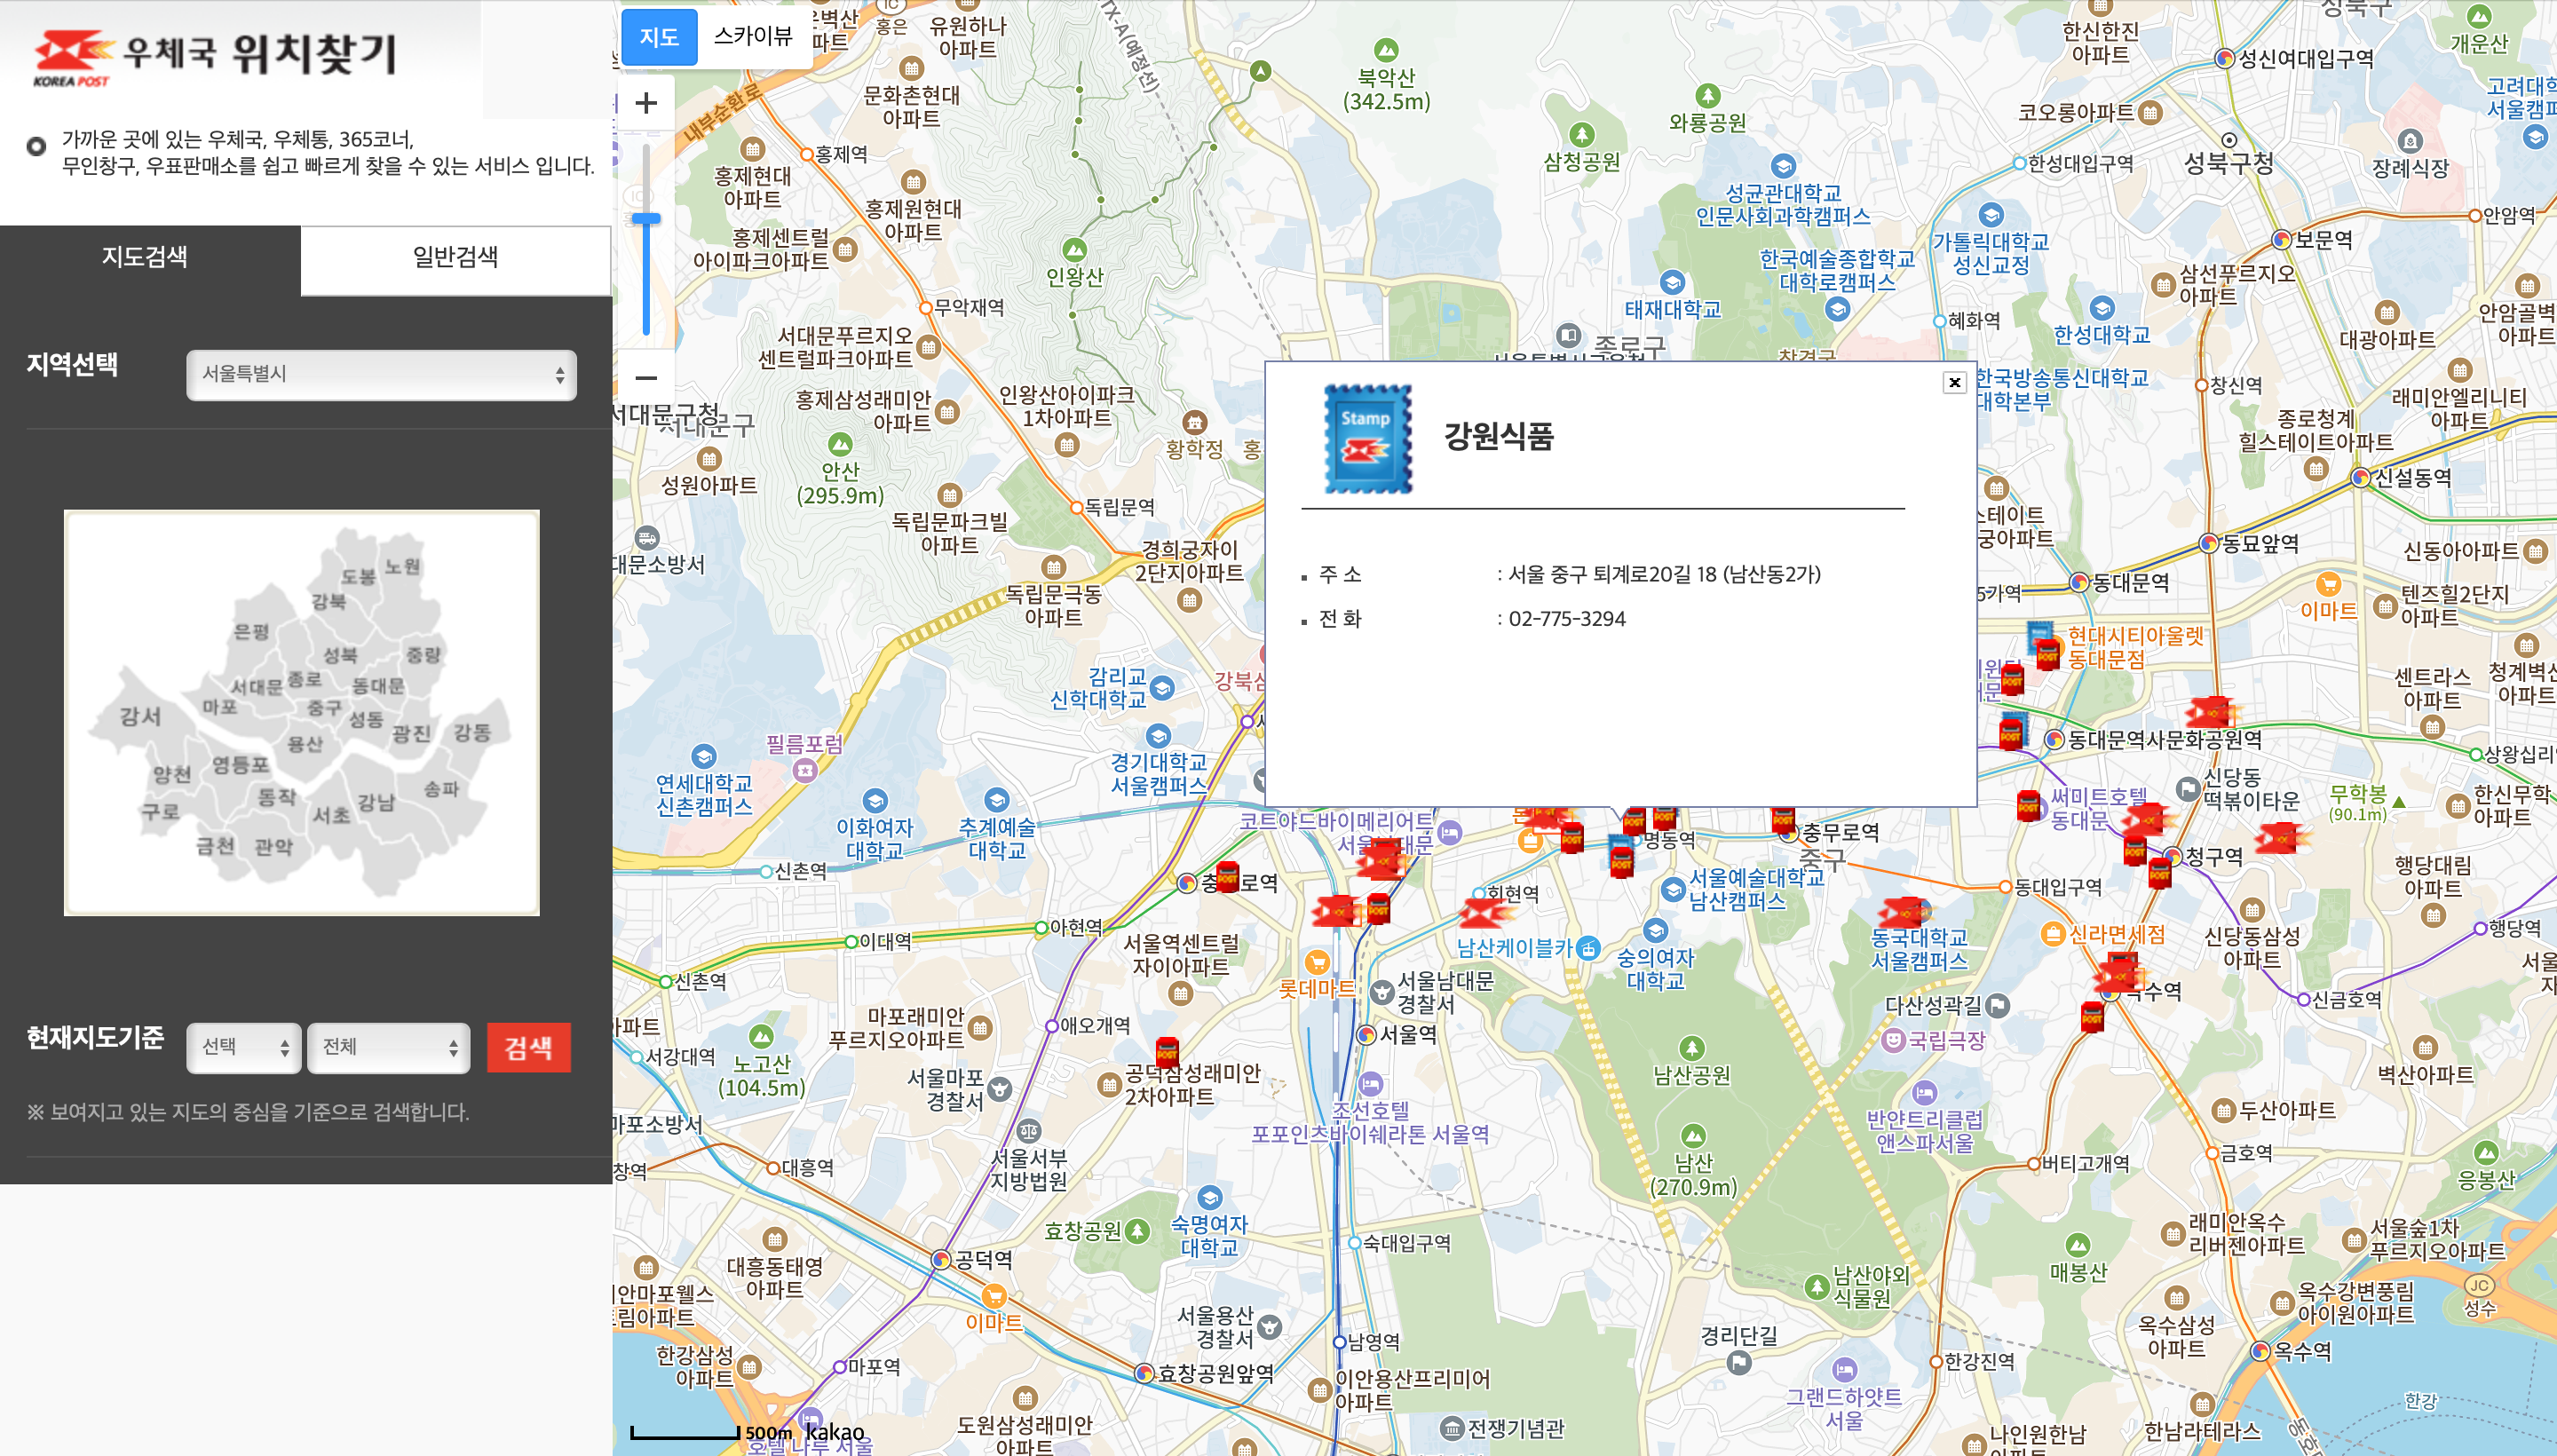Screen dimensions: 2557x1456
Task: Select the 일반검색 tab
Action: pos(455,257)
